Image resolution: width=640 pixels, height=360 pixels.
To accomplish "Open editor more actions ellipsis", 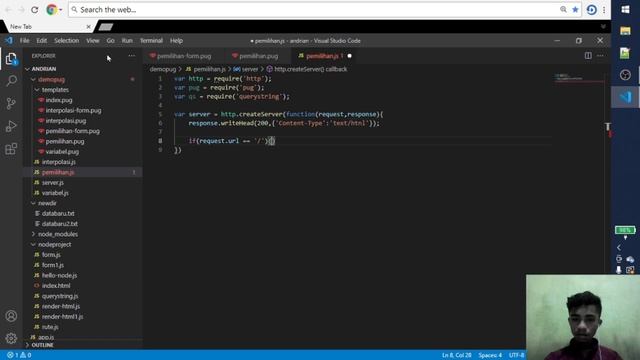I will (x=600, y=56).
